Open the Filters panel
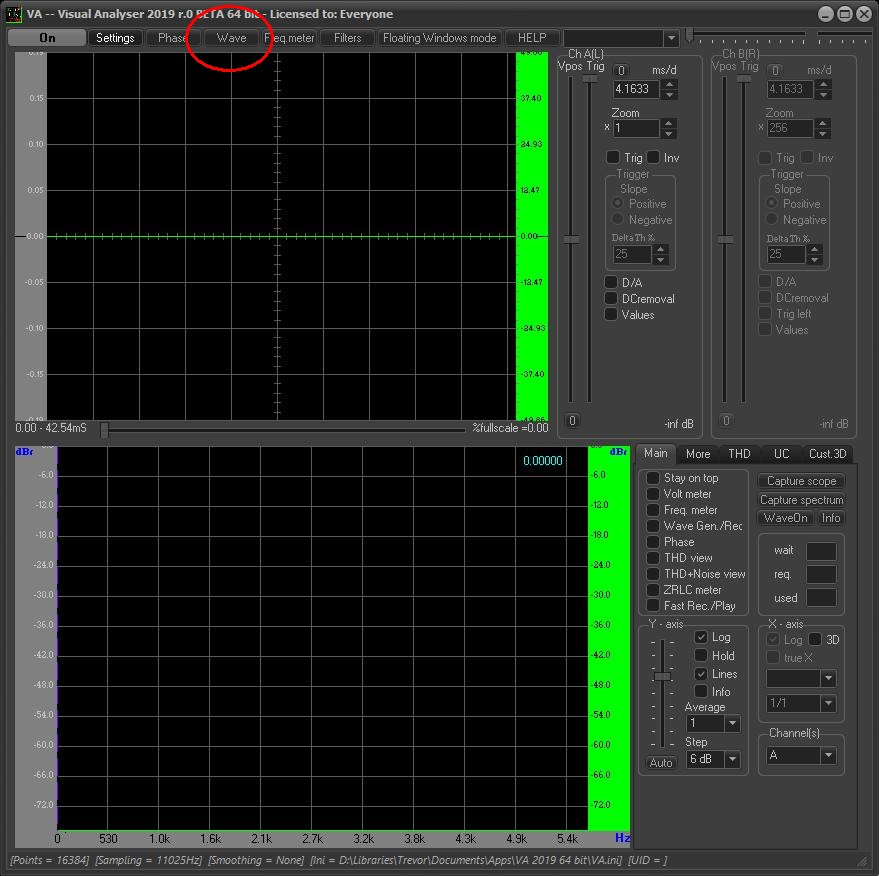The image size is (879, 876). 348,38
